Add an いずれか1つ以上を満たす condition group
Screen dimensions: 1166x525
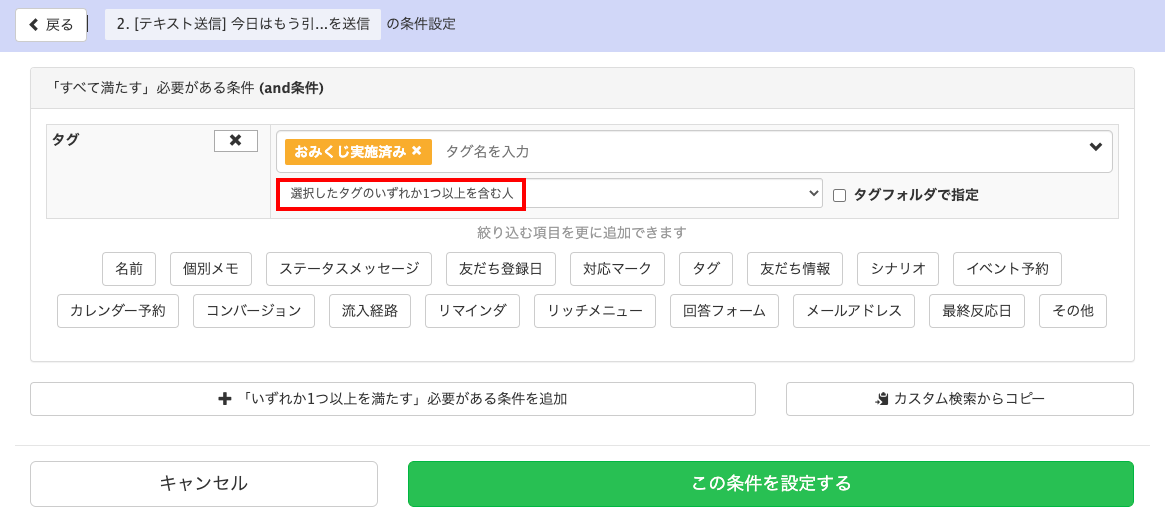click(x=393, y=399)
